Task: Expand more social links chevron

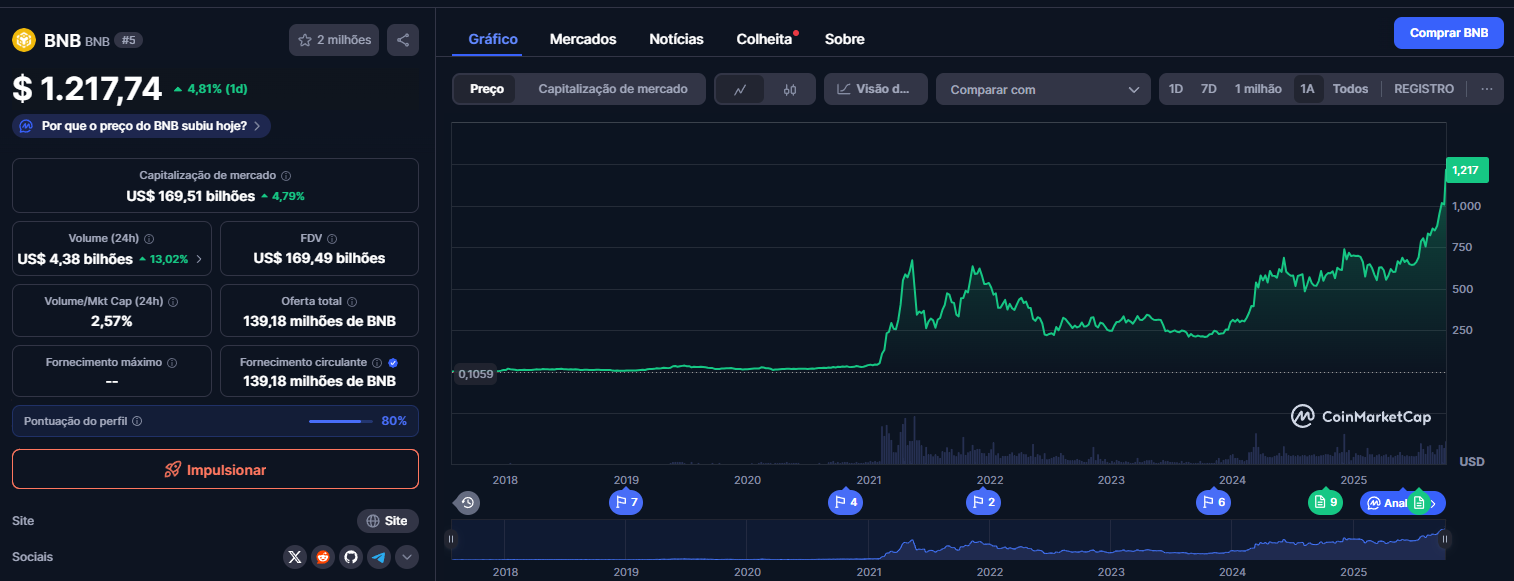Action: [x=407, y=557]
